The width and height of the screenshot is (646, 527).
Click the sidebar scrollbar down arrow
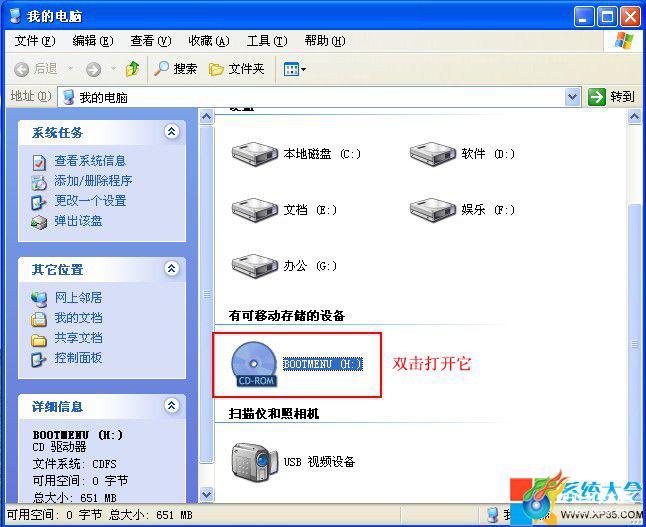pos(206,494)
